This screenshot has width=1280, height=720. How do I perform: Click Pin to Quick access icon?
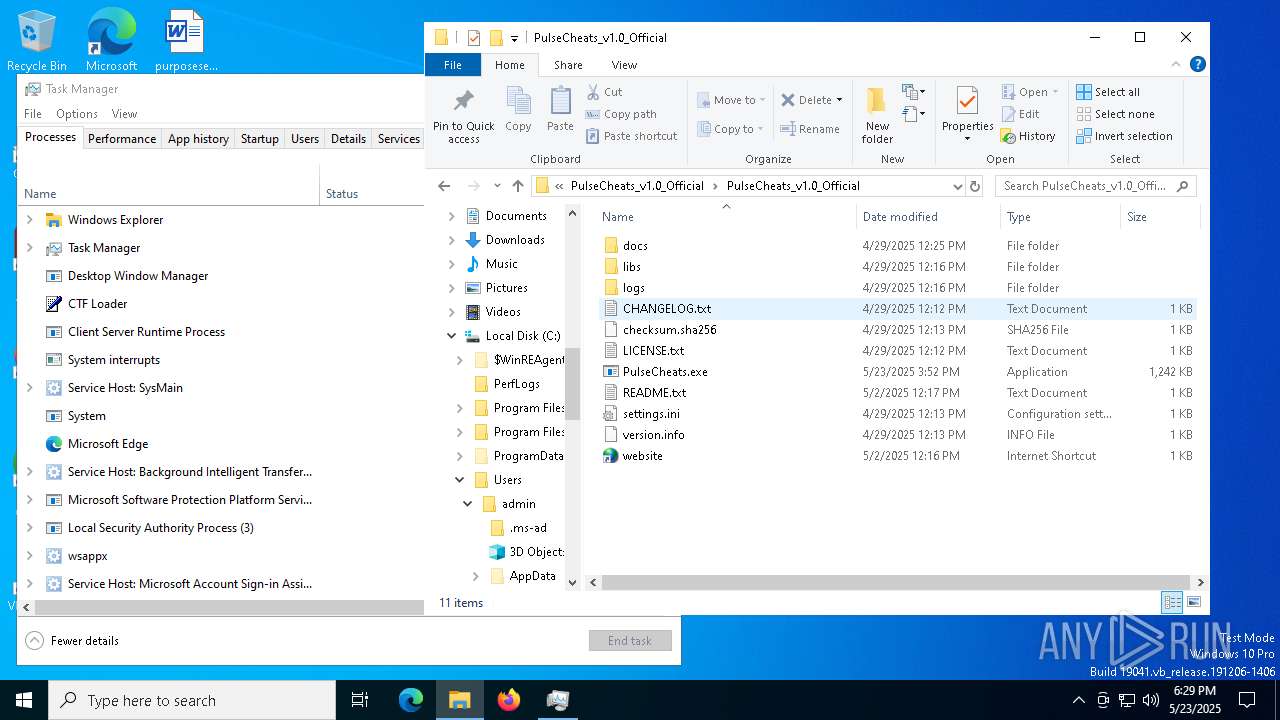click(464, 115)
